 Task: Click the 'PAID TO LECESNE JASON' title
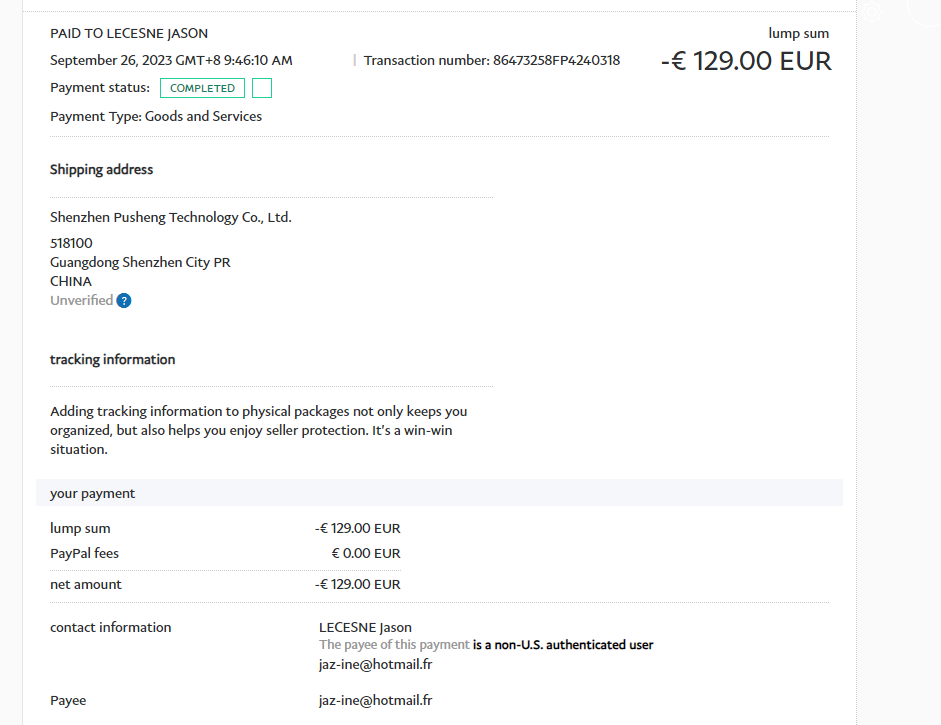pyautogui.click(x=129, y=34)
